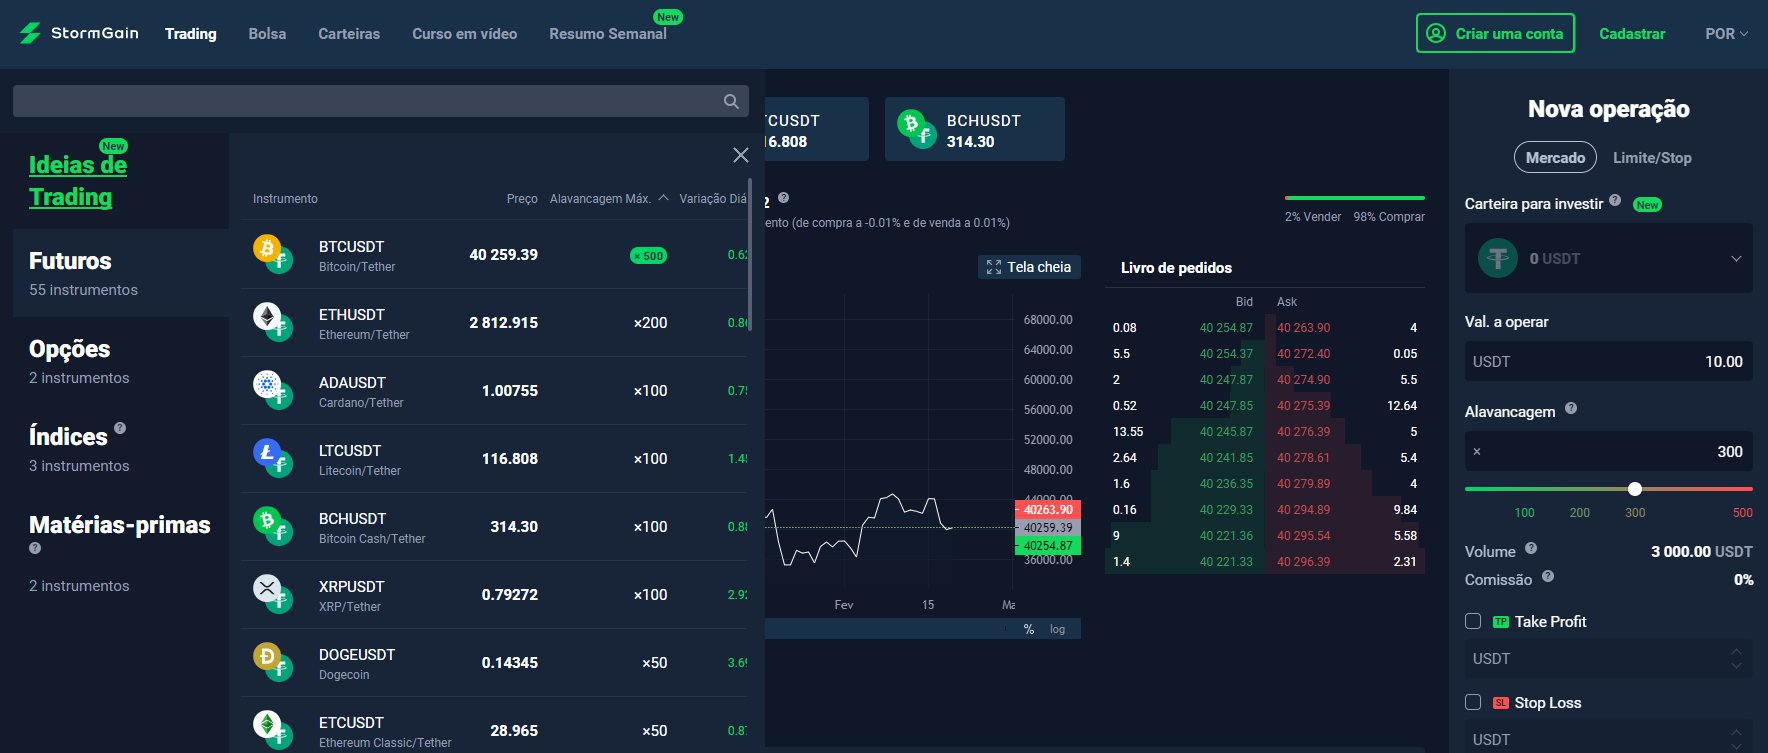Image resolution: width=1768 pixels, height=753 pixels.
Task: Select the Futuros category
Action: 121,273
